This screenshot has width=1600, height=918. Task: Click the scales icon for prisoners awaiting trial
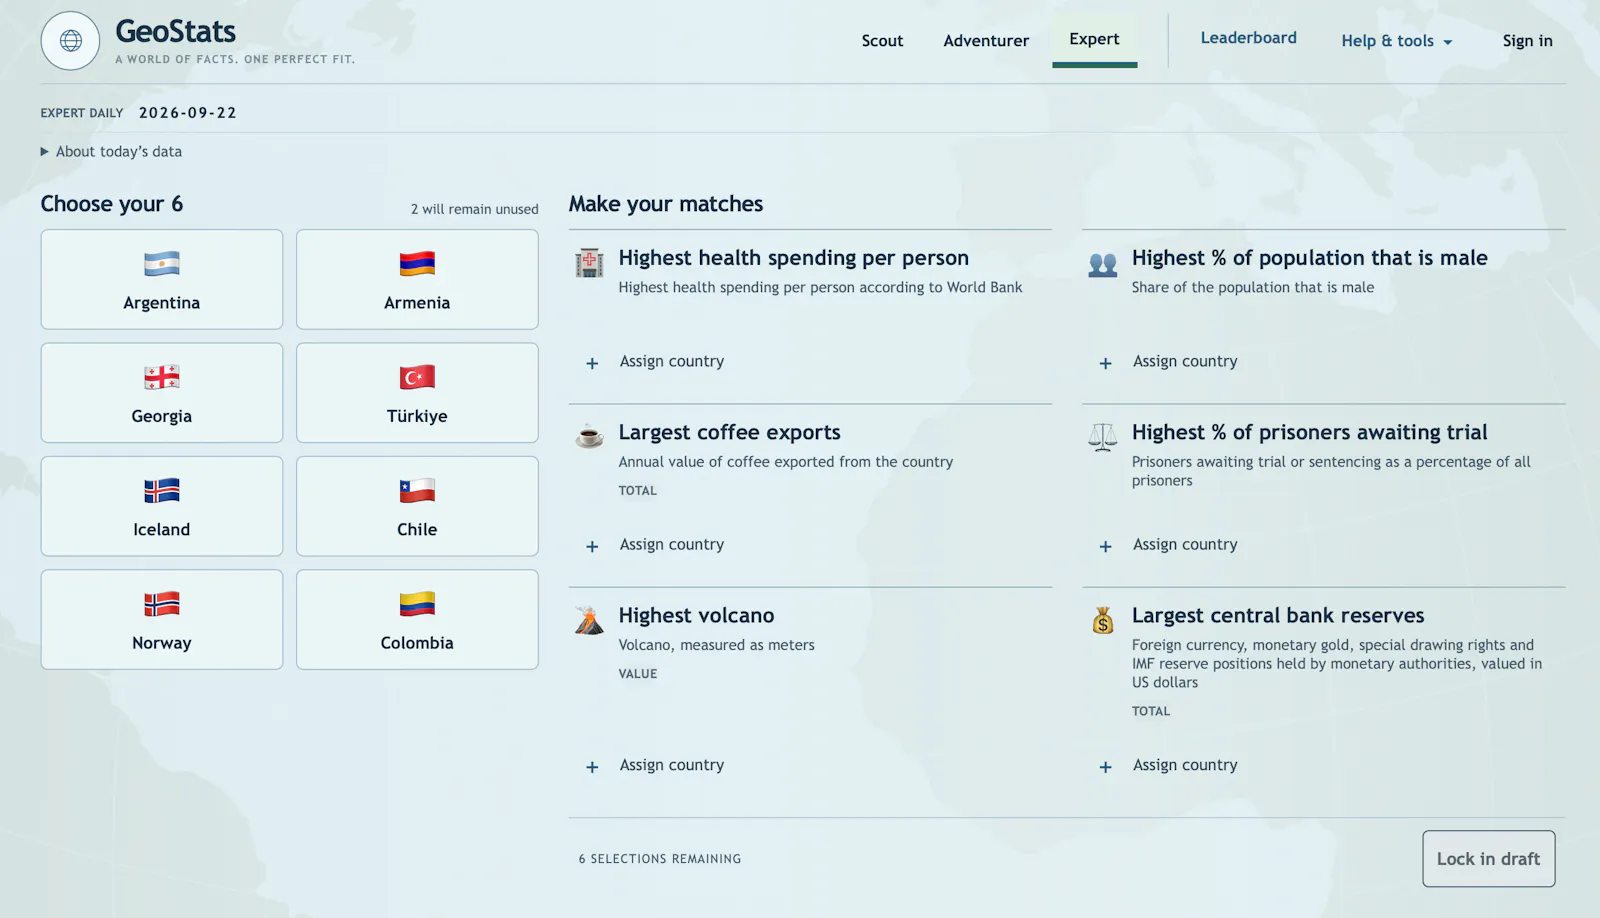click(x=1102, y=437)
